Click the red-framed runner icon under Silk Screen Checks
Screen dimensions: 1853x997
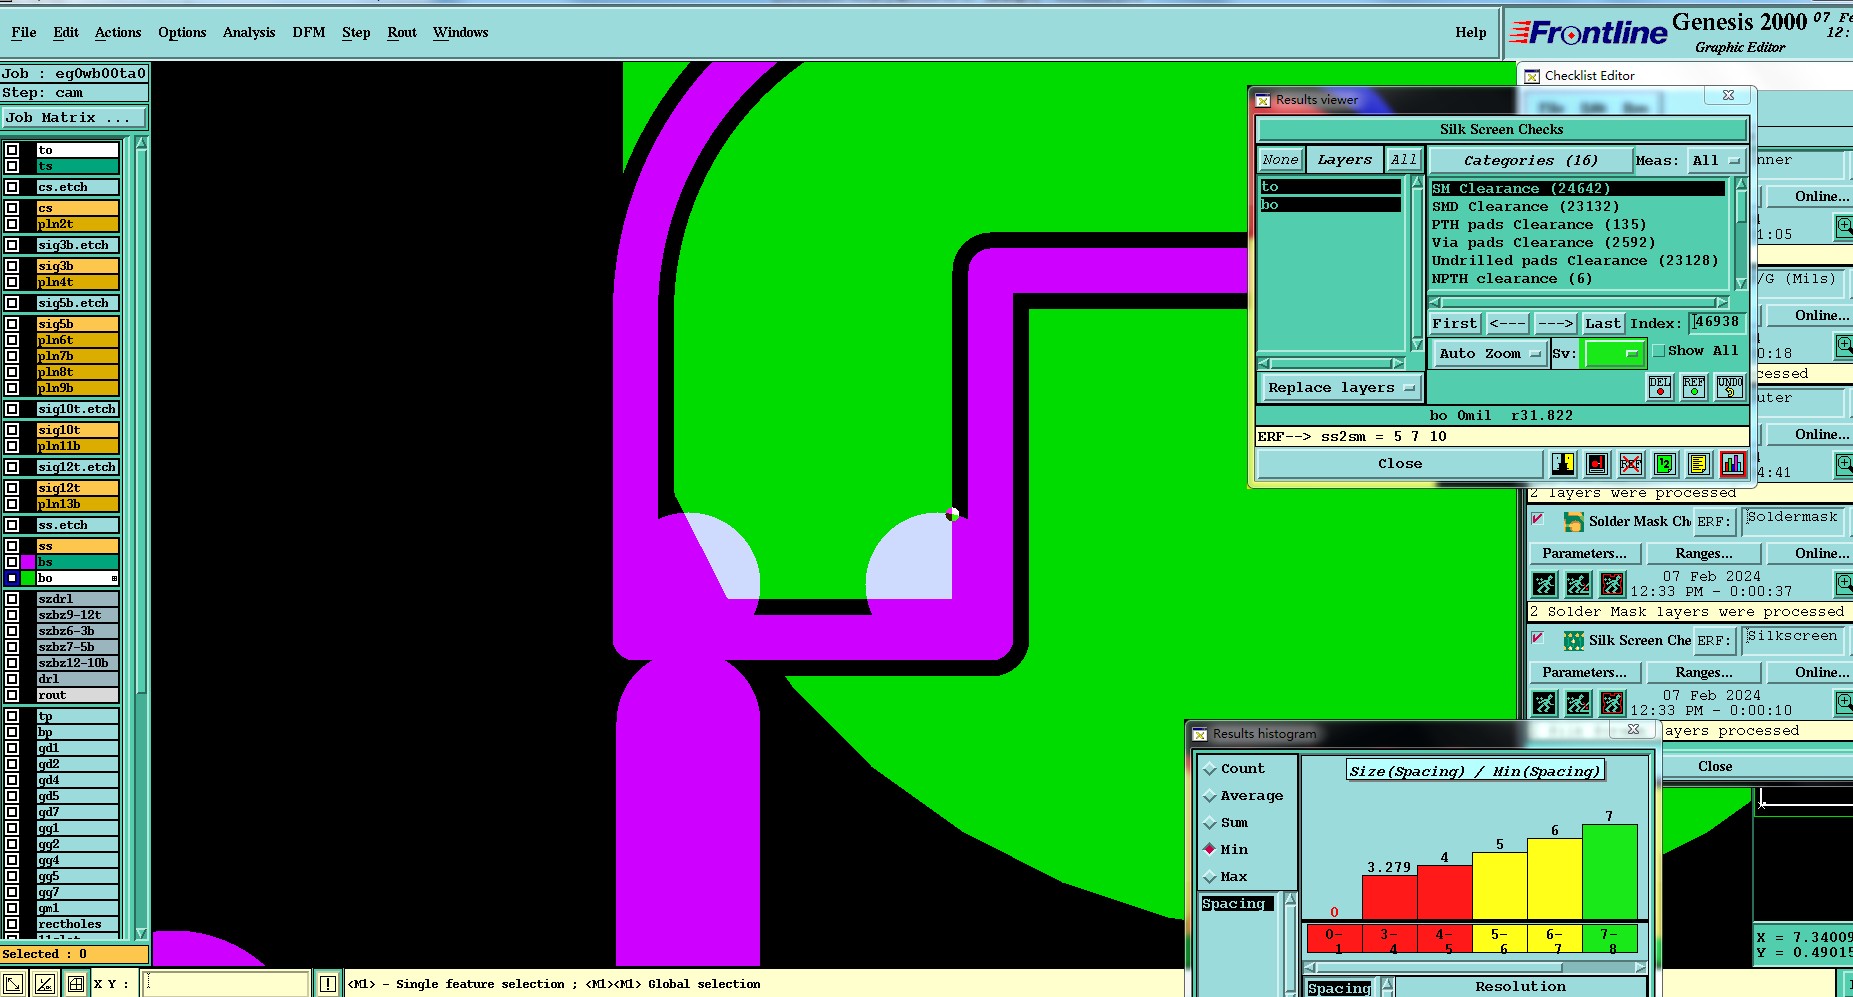pos(1613,703)
